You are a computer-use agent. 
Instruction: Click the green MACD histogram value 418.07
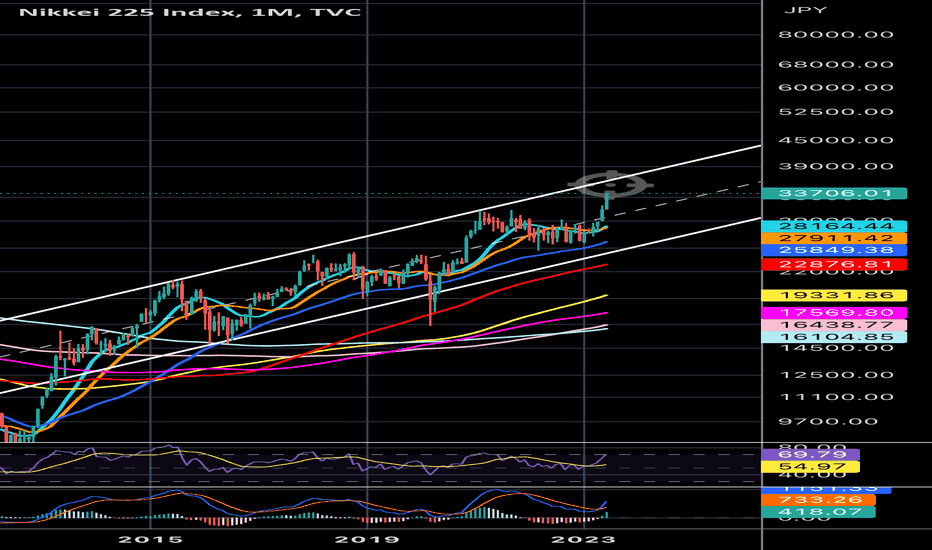pos(818,512)
